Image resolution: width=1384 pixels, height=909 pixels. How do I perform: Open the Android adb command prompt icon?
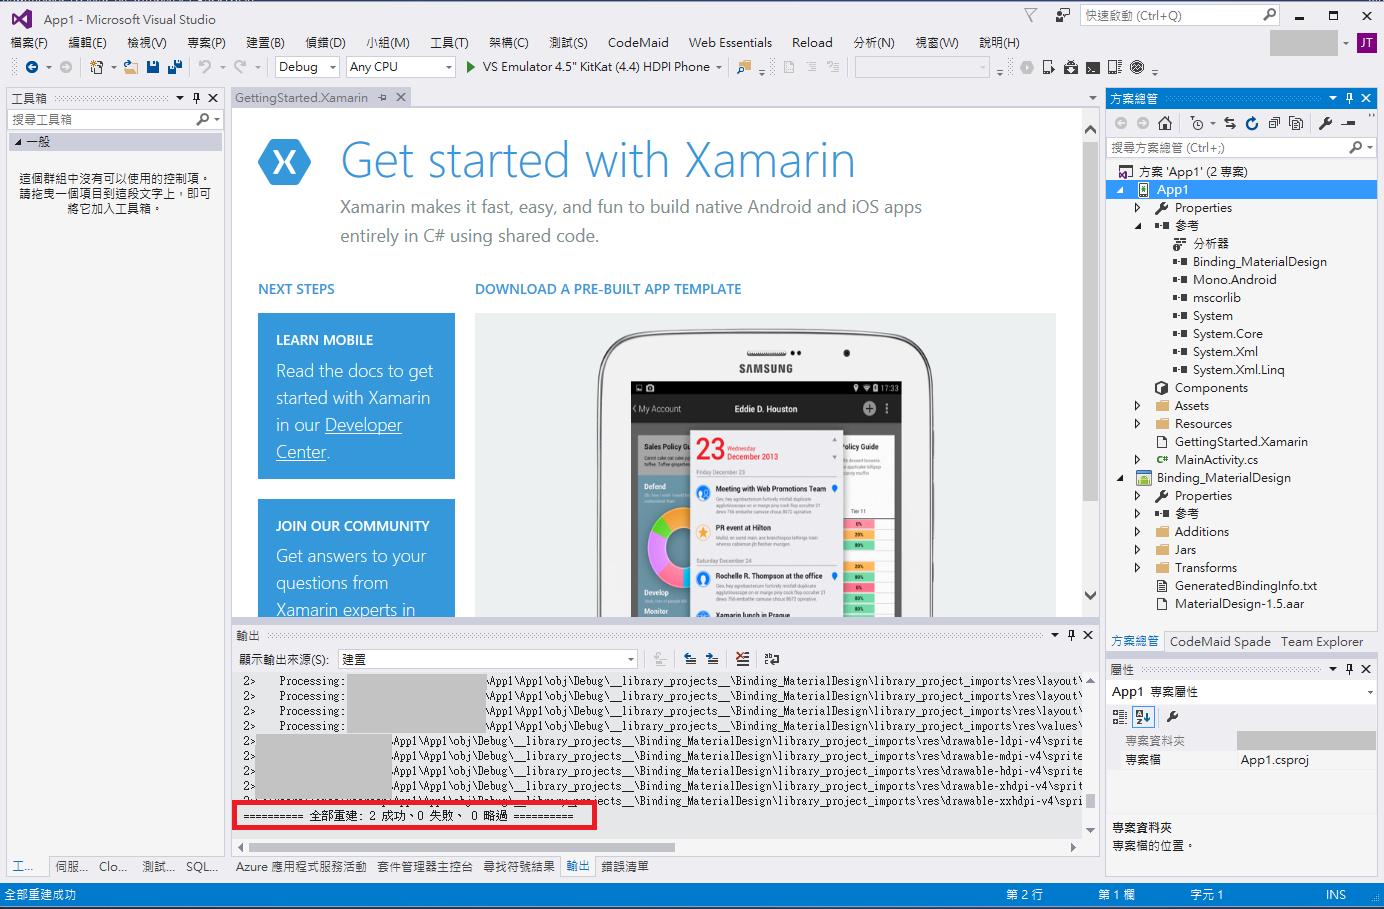coord(1093,67)
